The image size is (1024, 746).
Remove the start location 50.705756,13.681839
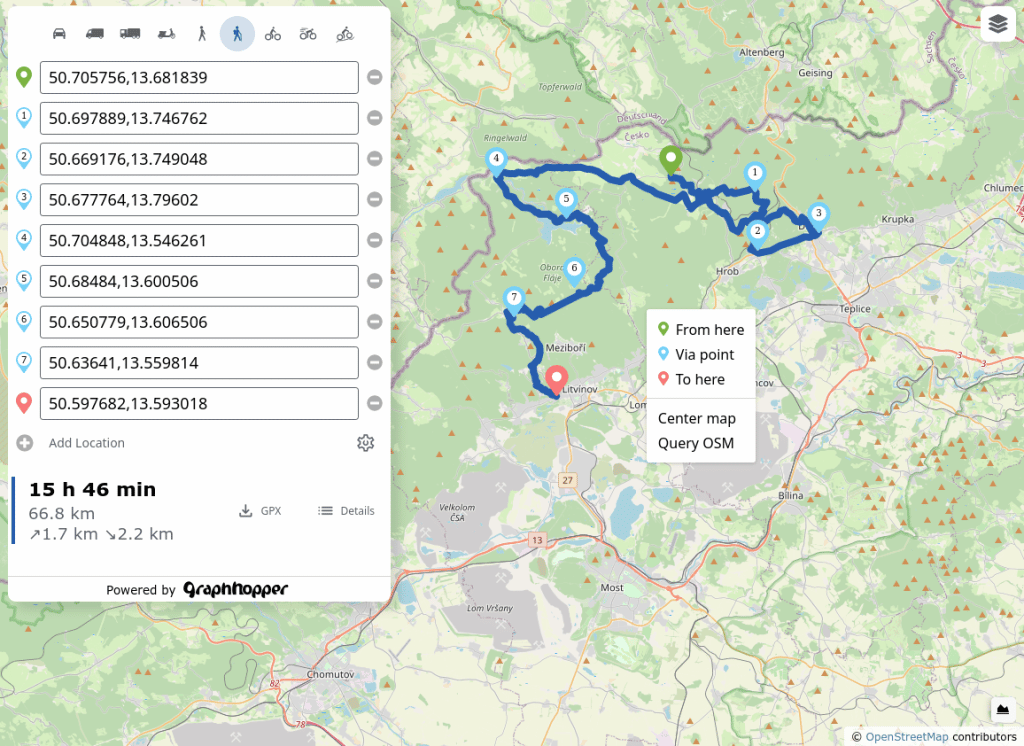pos(375,77)
